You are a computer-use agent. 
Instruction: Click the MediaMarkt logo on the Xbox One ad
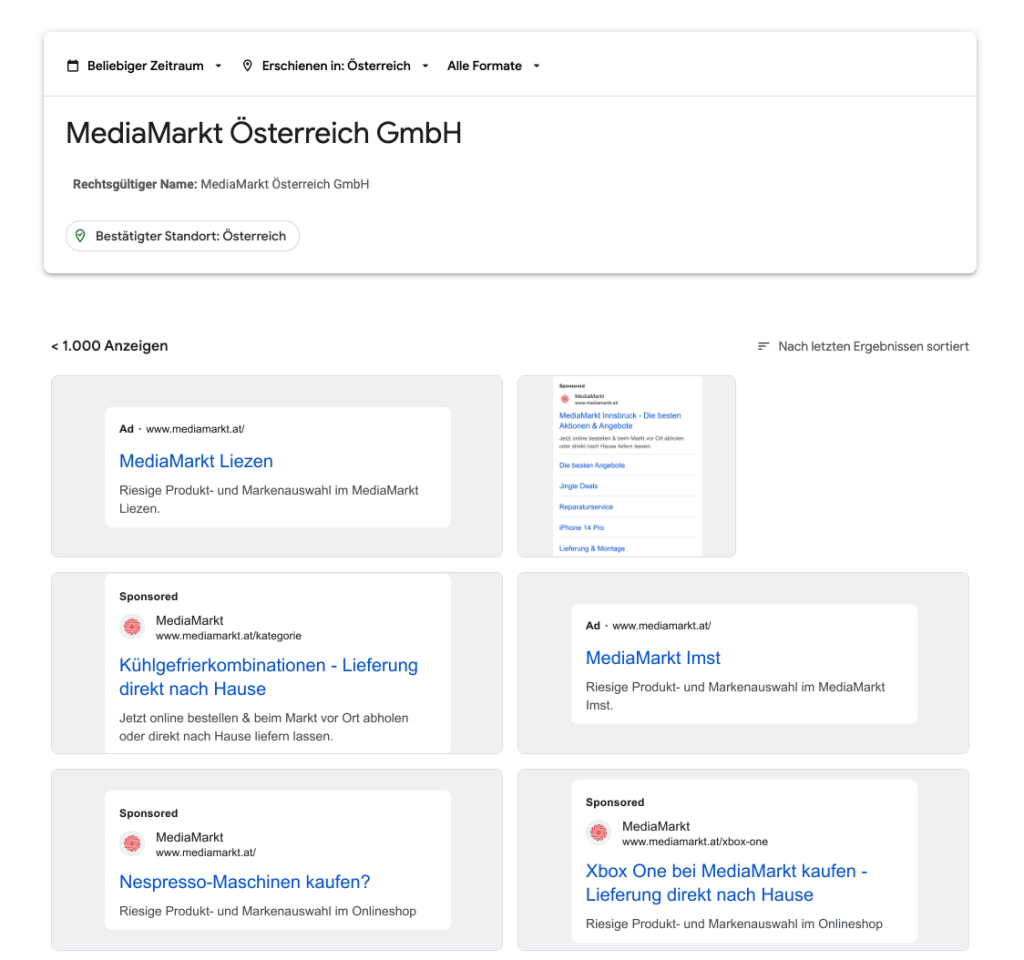pyautogui.click(x=598, y=833)
